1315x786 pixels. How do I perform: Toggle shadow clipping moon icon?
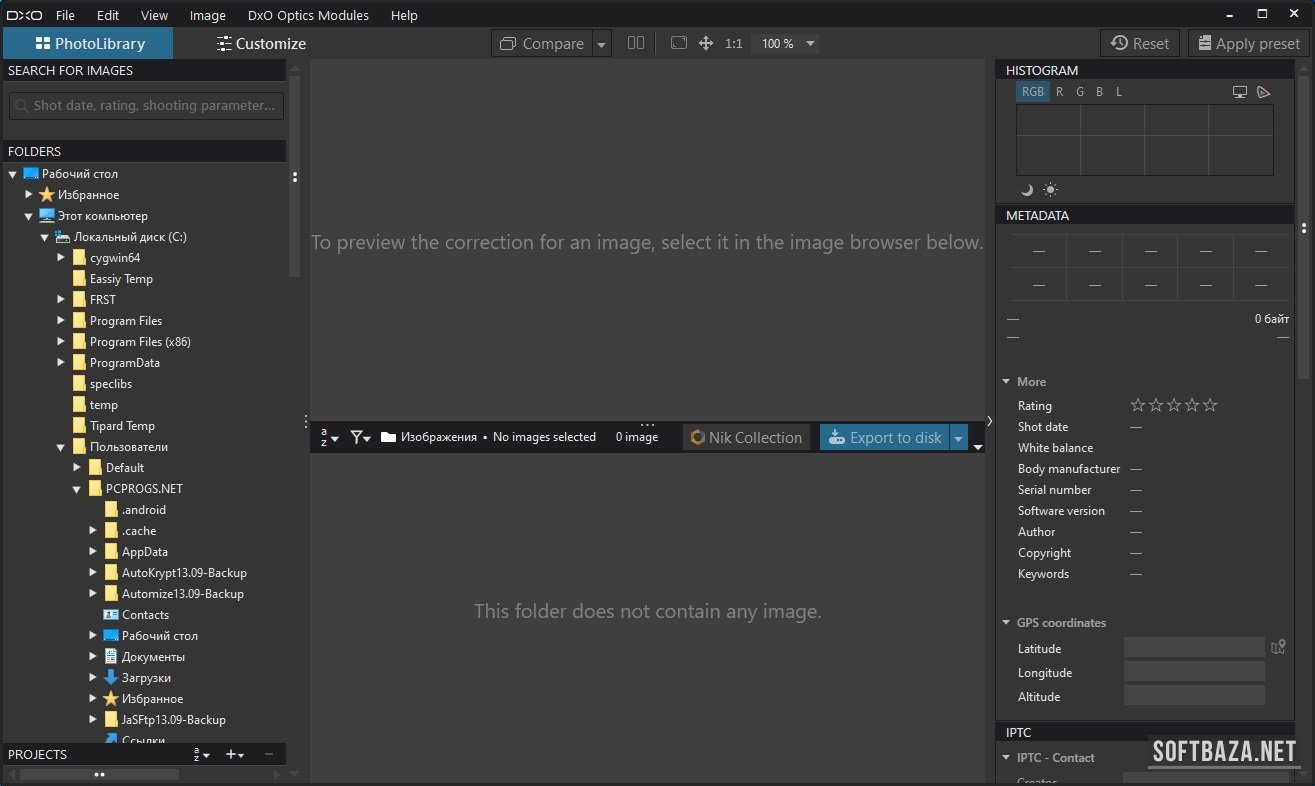tap(1027, 189)
